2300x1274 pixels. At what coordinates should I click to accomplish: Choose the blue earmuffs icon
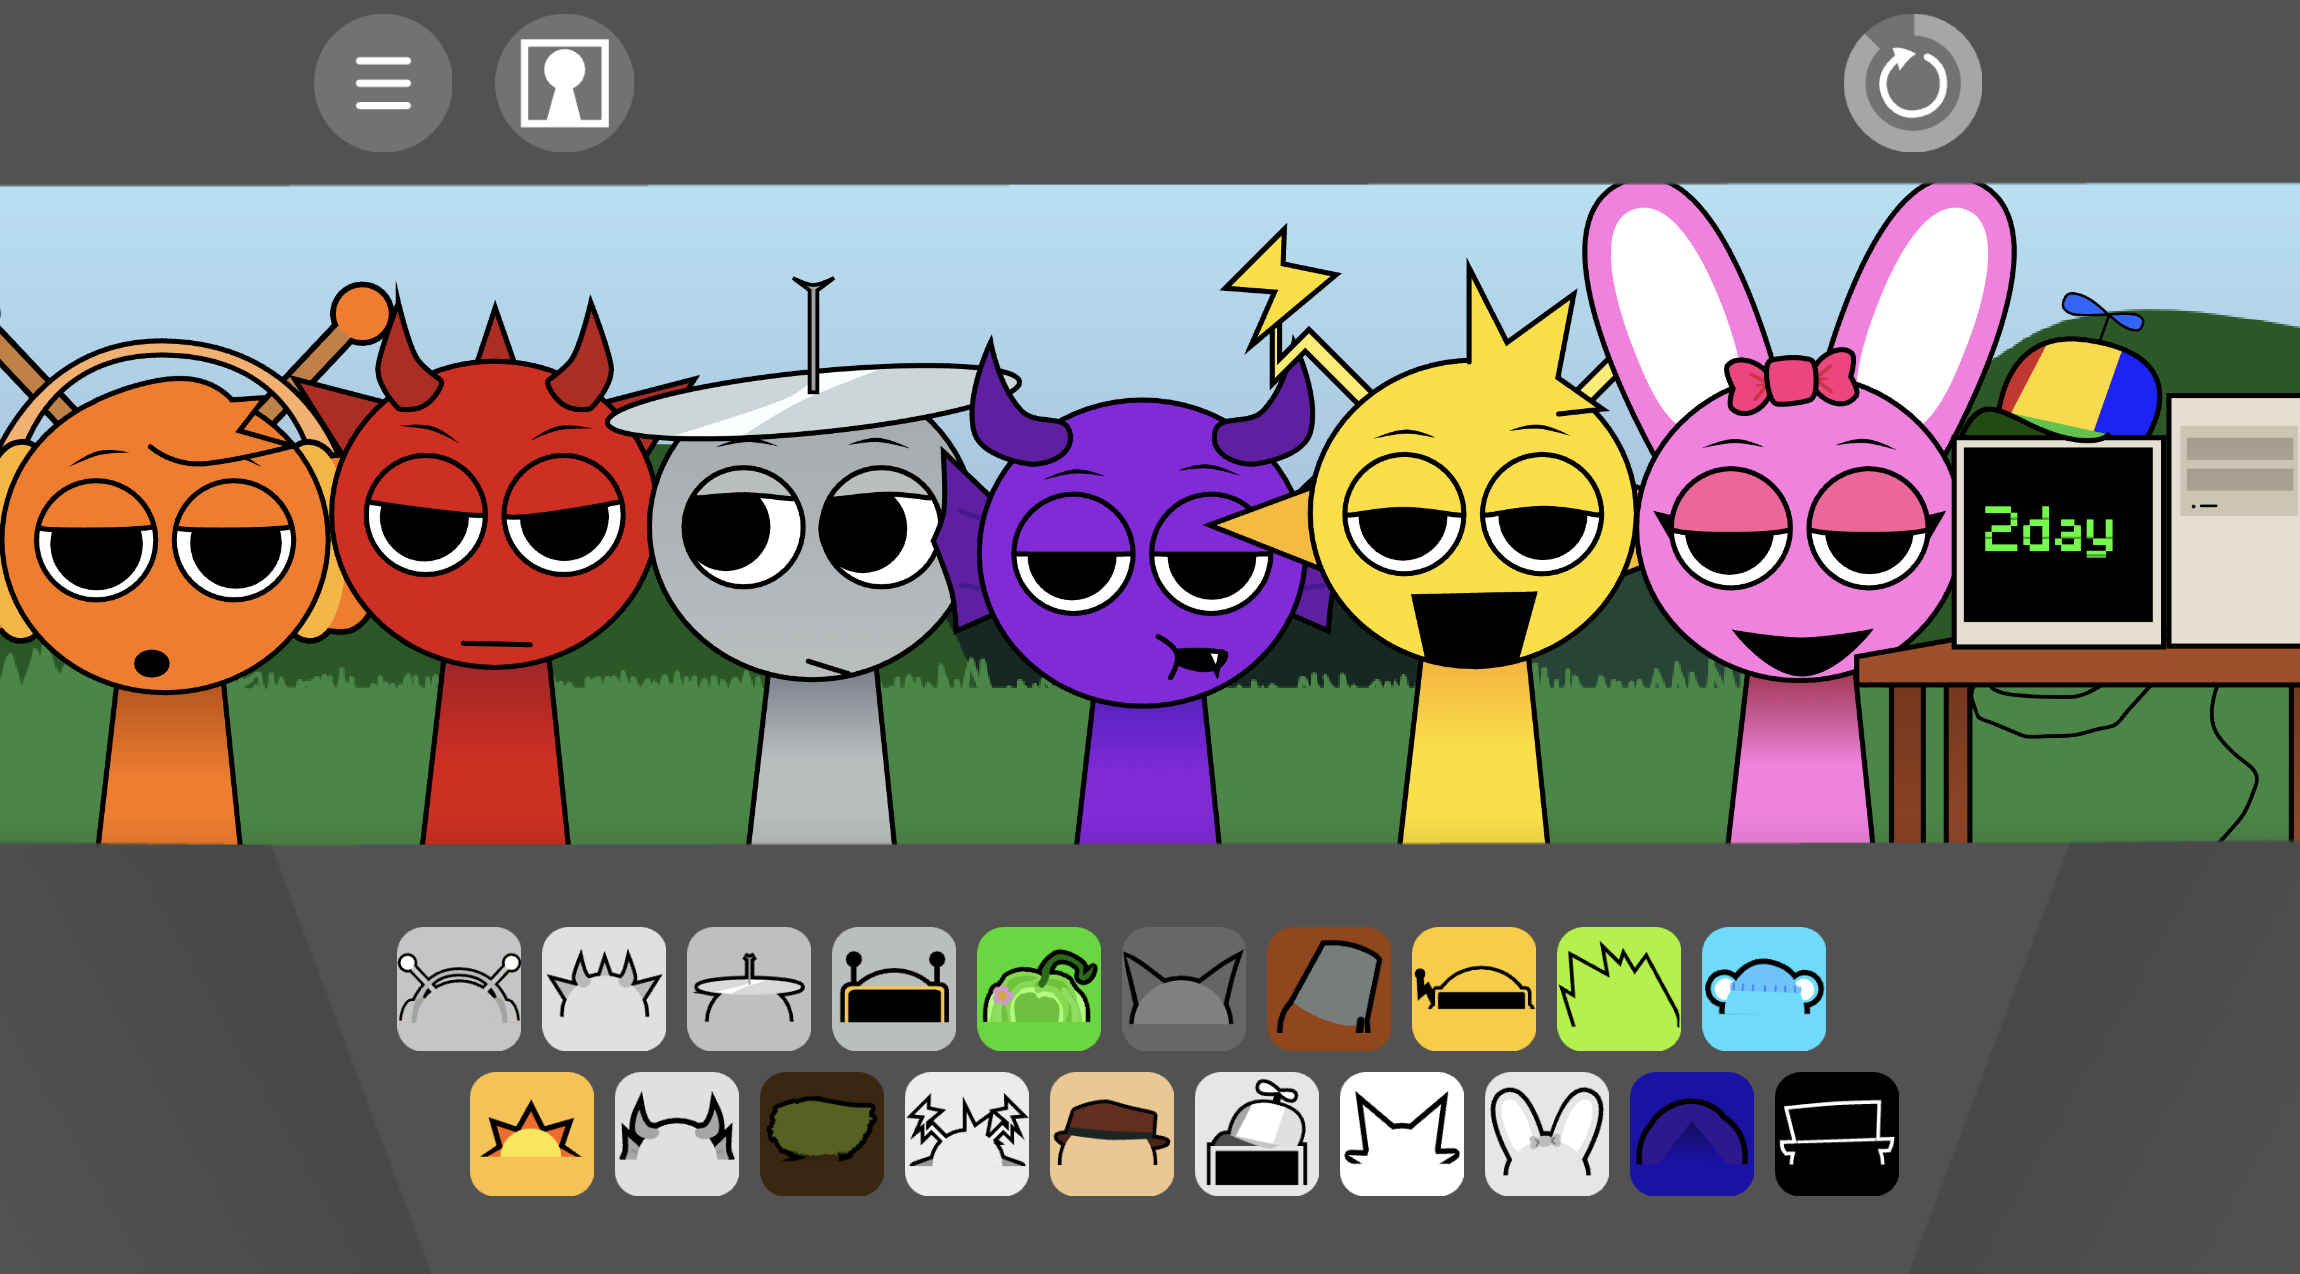click(x=1764, y=989)
